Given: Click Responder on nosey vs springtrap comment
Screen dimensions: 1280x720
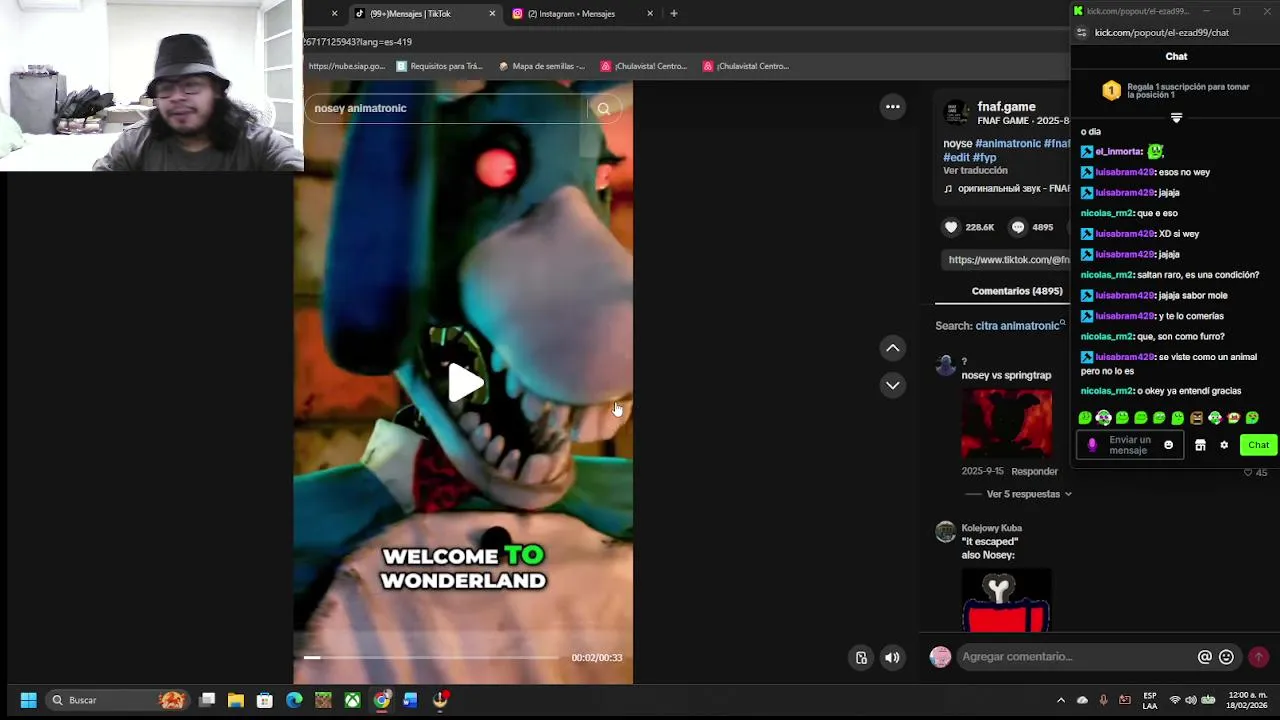Looking at the screenshot, I should pyautogui.click(x=1034, y=471).
